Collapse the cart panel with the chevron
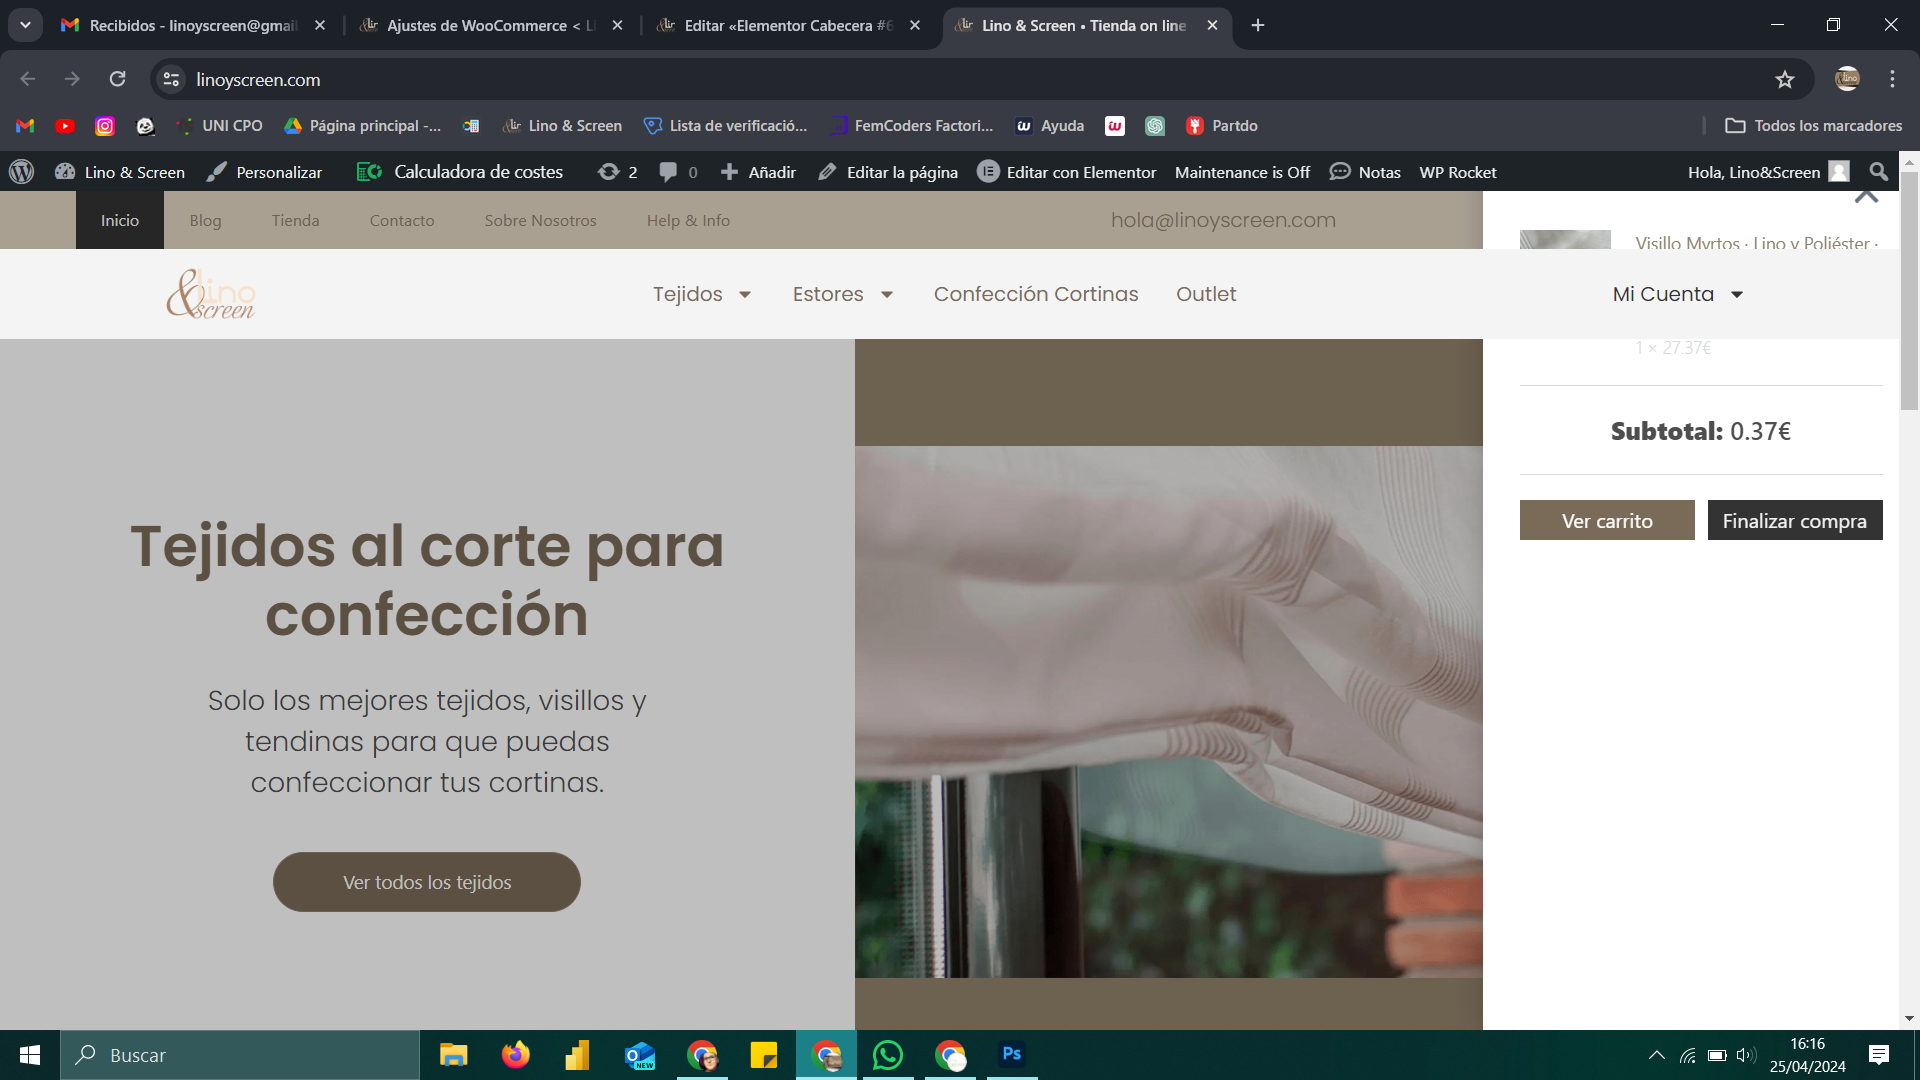1920x1080 pixels. click(x=1866, y=196)
